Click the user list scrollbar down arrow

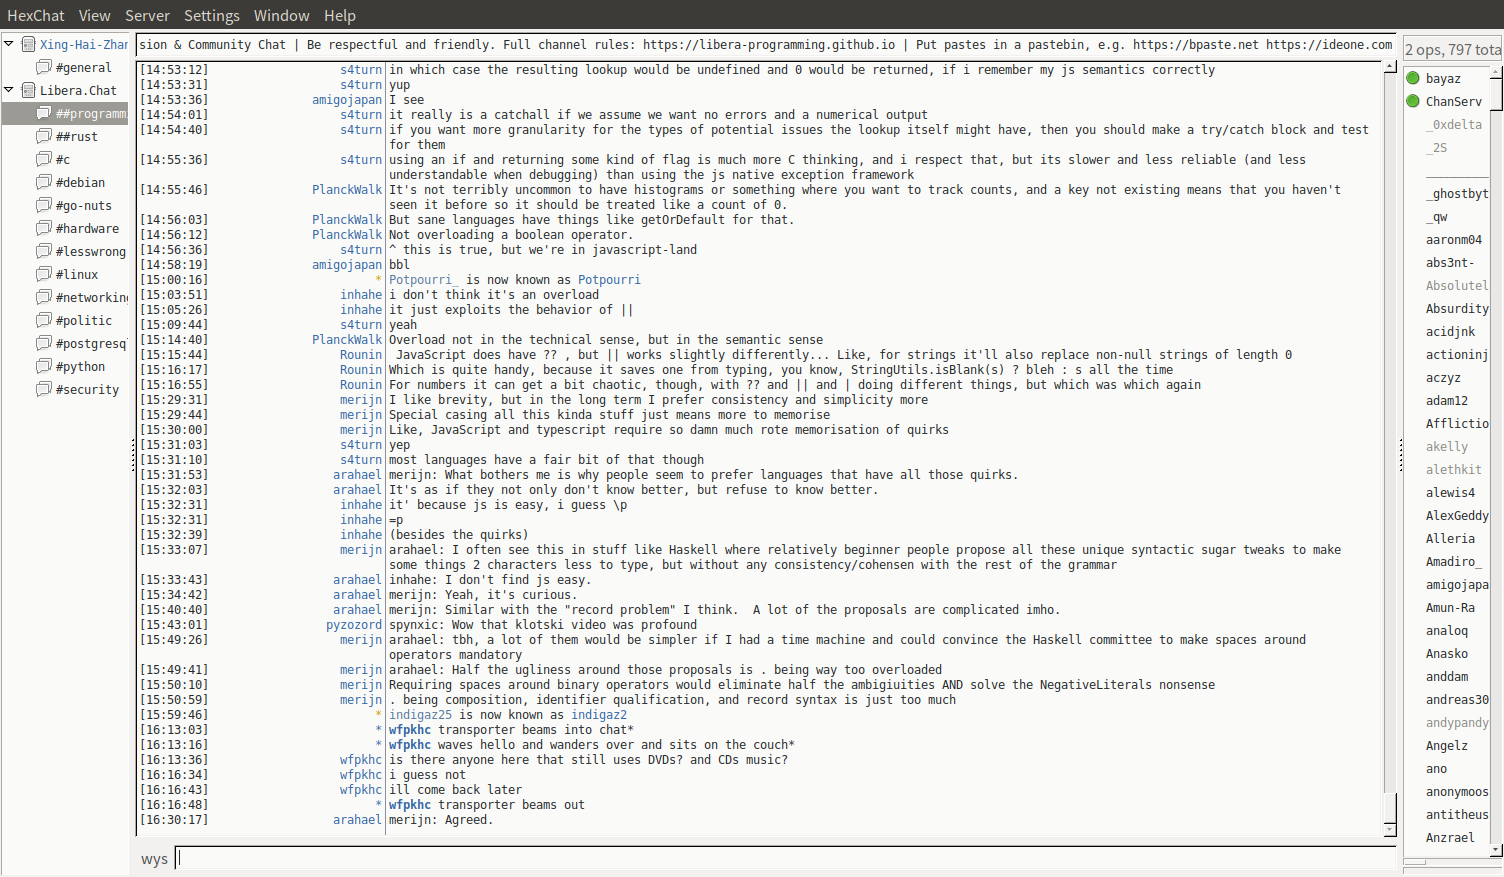[1496, 850]
